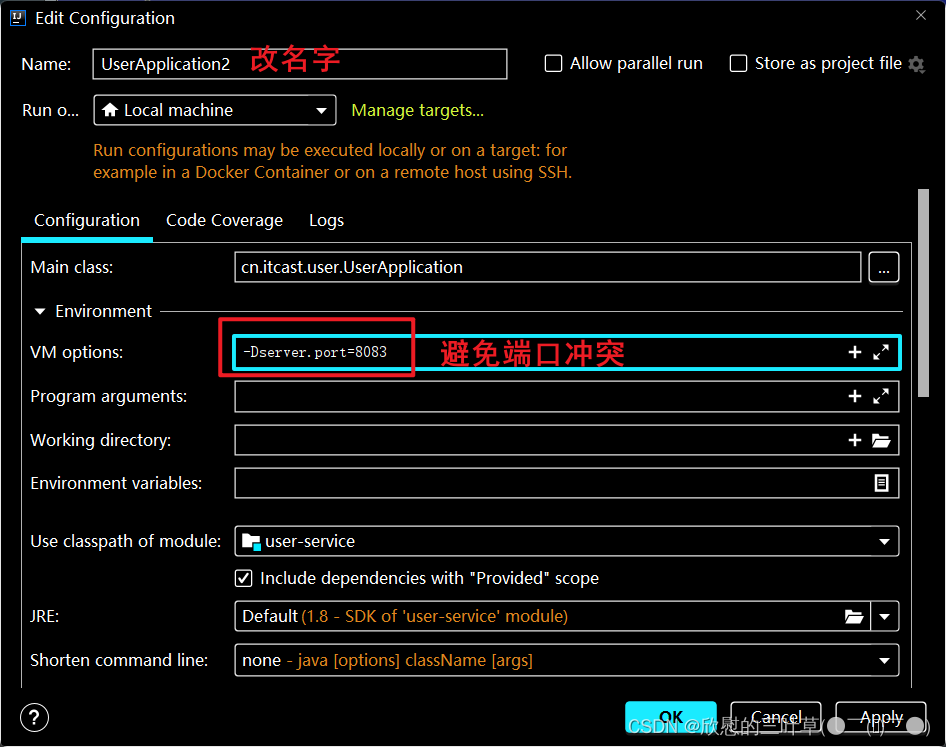Close the Edit Configuration dialog
Screen dimensions: 946x747
[921, 15]
